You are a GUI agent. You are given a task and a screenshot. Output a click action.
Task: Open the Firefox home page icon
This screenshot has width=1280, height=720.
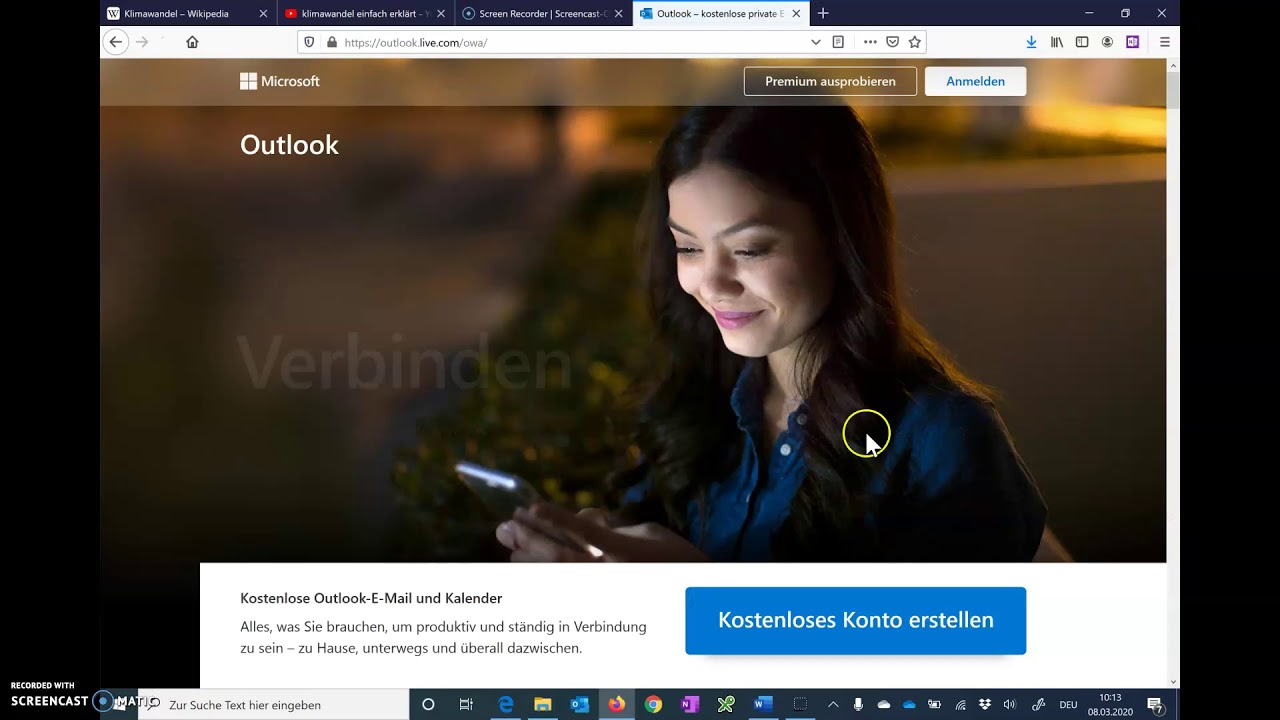pos(192,42)
